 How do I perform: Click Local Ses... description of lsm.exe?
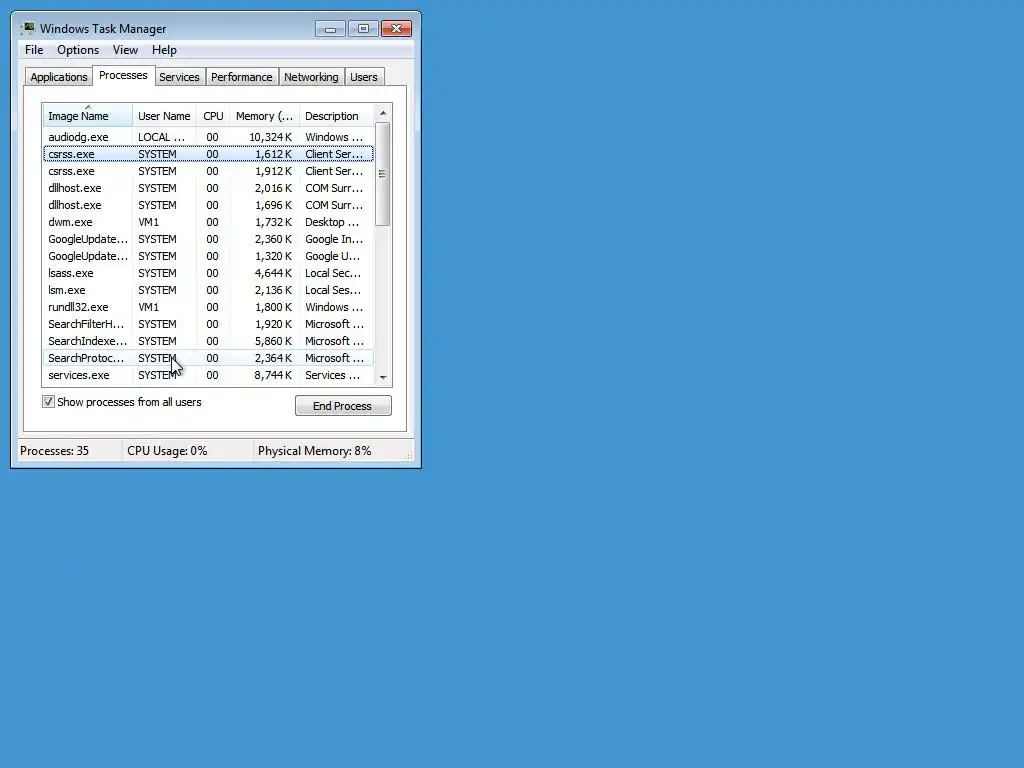coord(333,290)
